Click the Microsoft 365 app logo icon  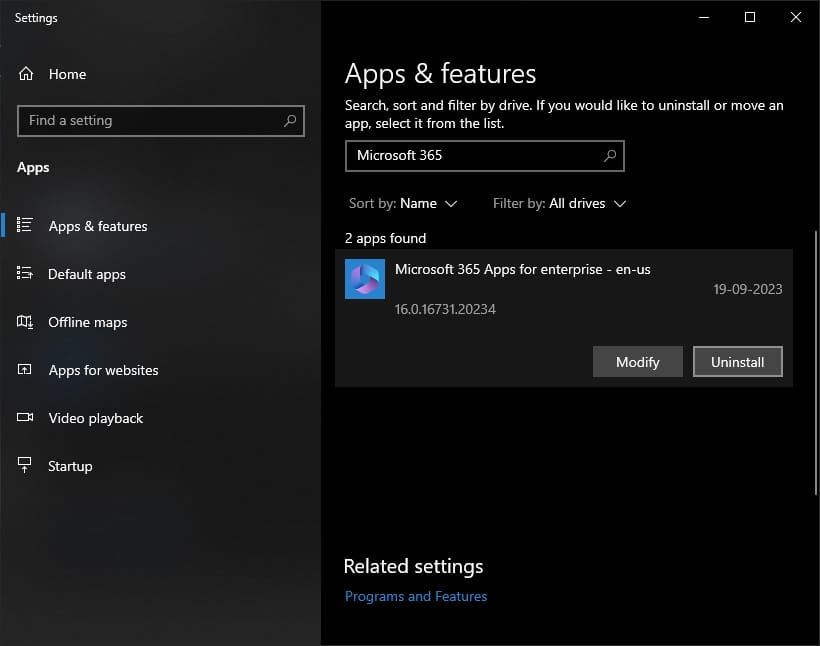tap(365, 279)
